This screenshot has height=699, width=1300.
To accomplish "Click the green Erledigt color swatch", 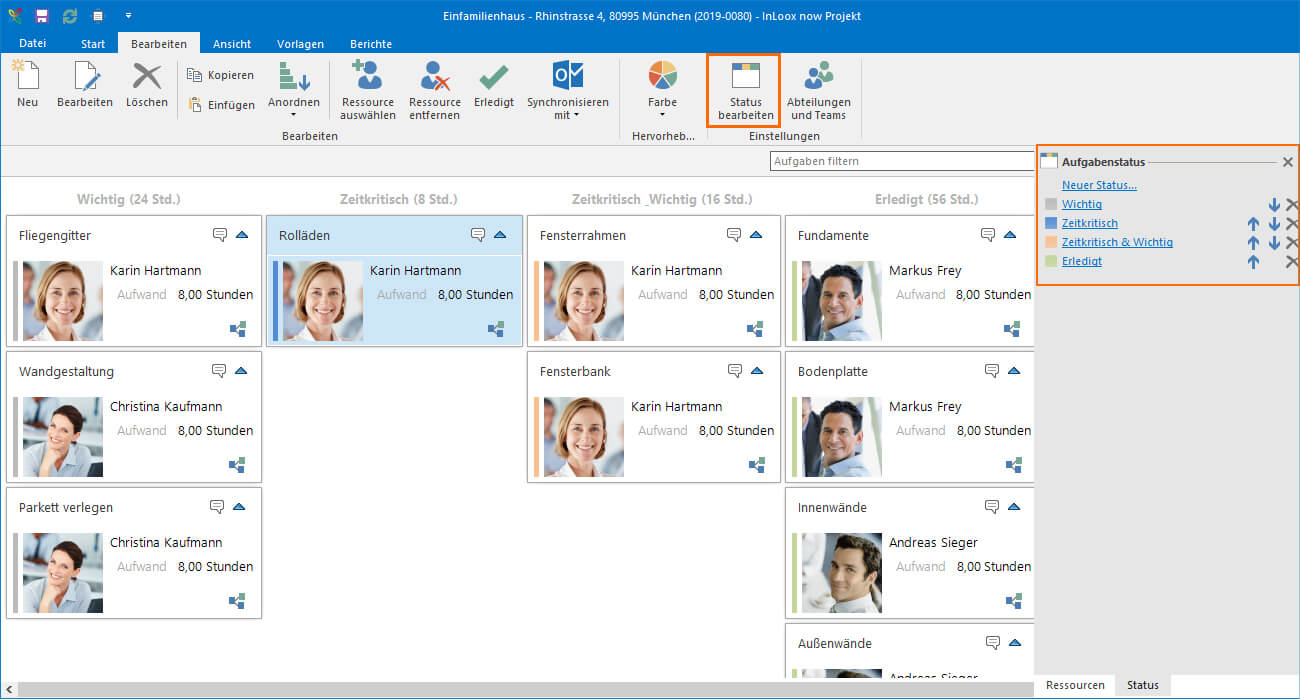I will pos(1050,261).
